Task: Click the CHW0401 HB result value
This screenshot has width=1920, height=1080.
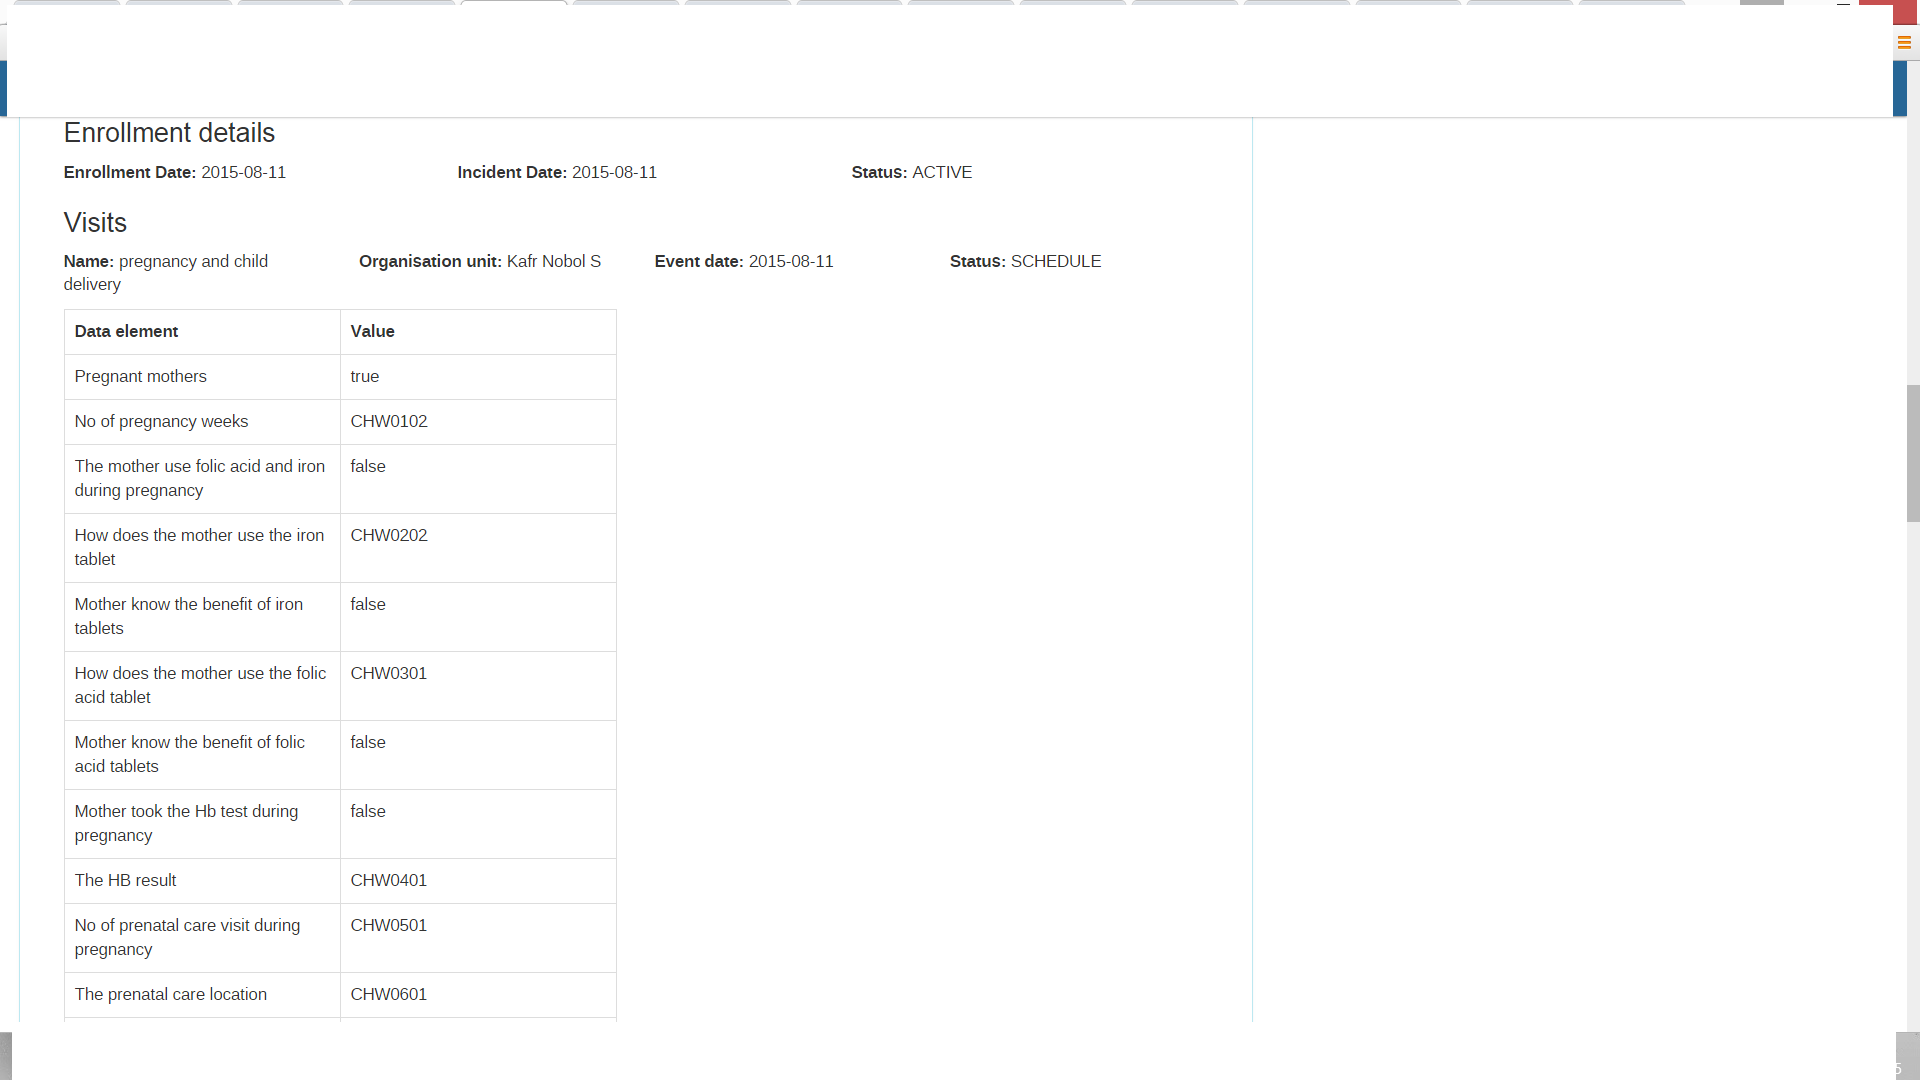Action: (x=388, y=881)
